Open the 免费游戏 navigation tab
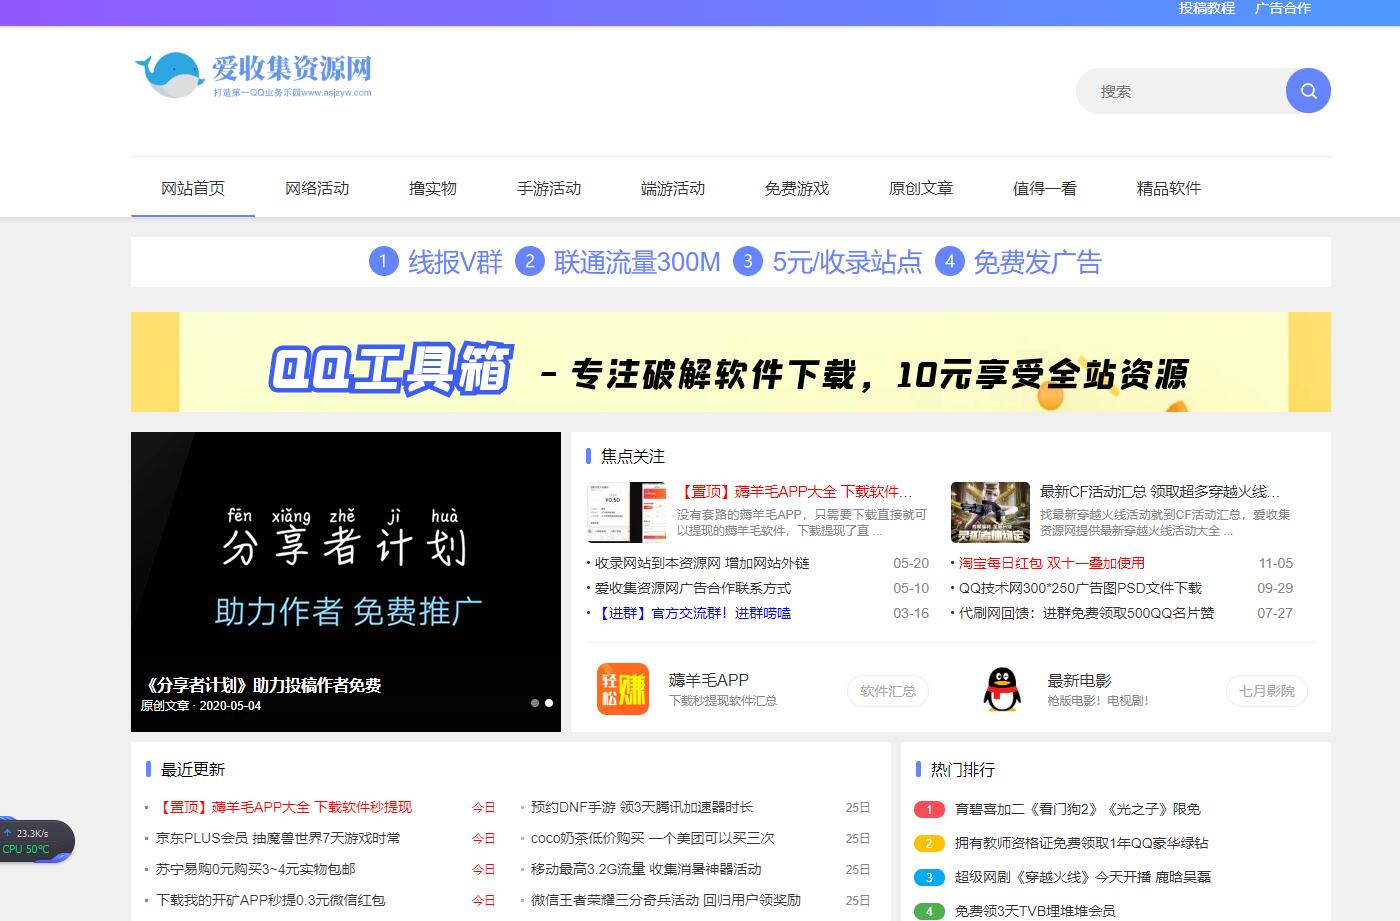1400x921 pixels. [797, 188]
